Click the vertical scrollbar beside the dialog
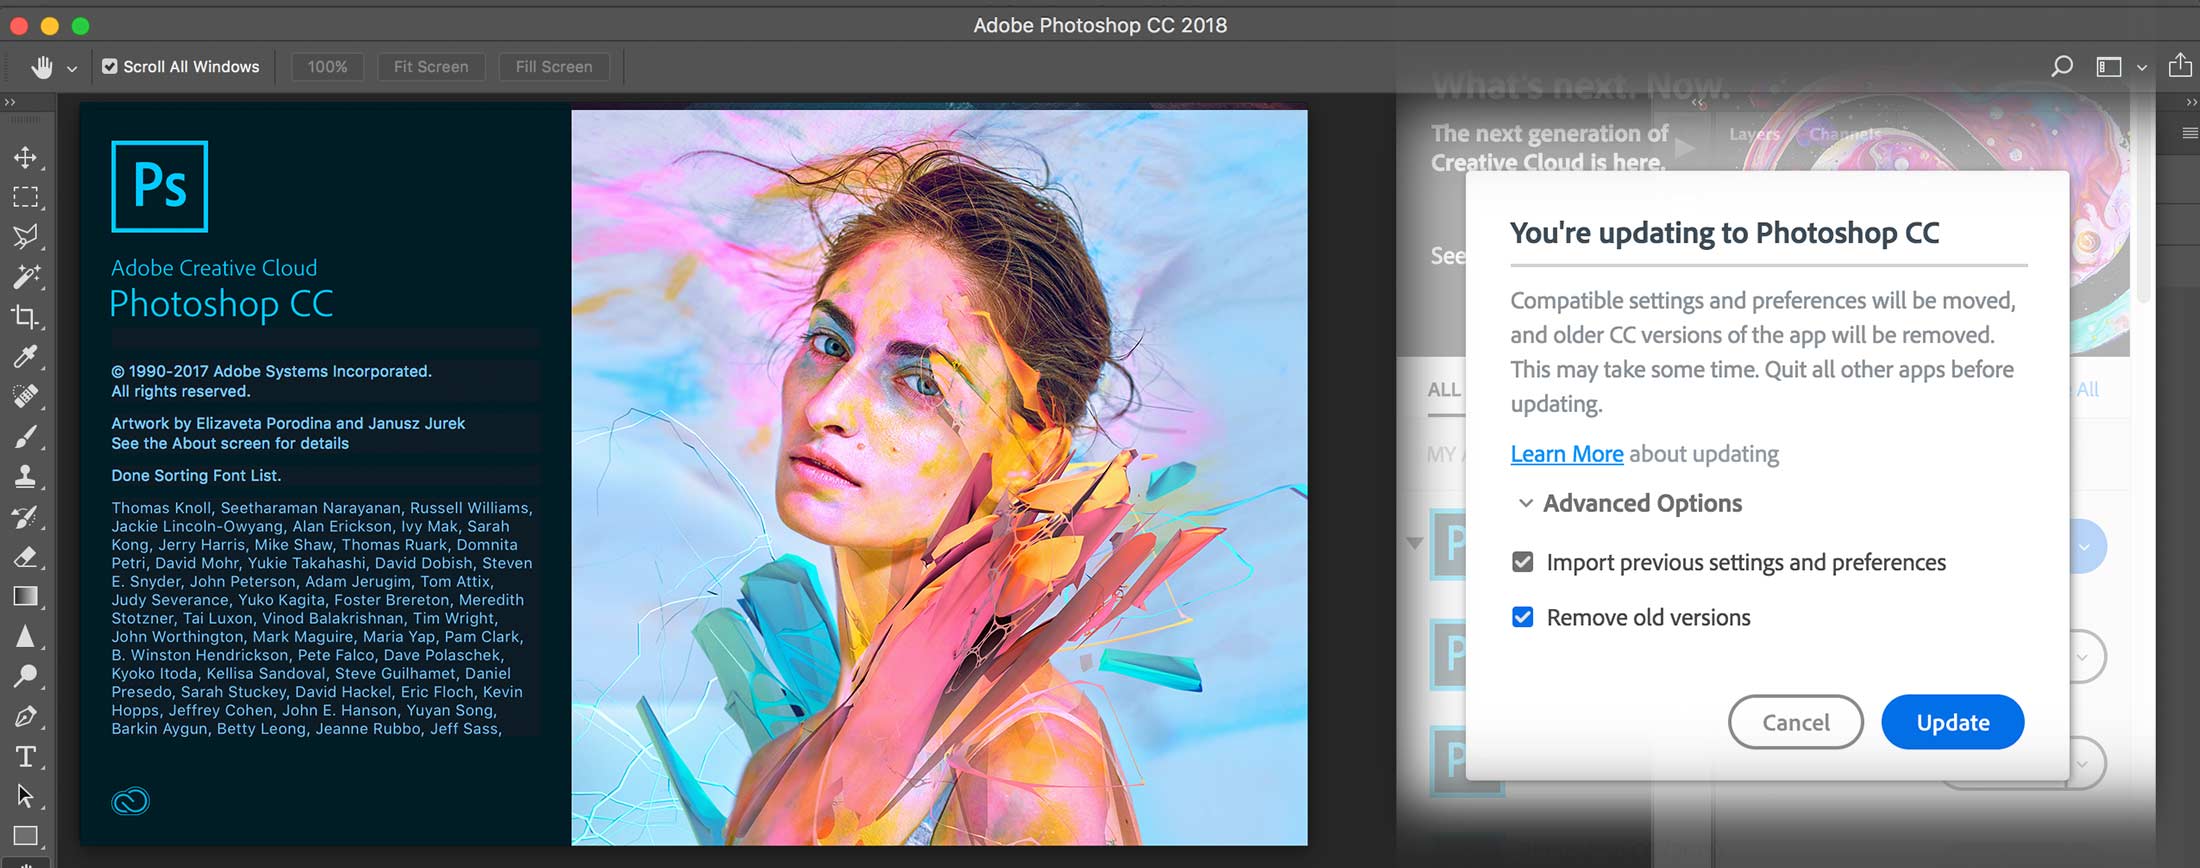The height and width of the screenshot is (868, 2200). point(2142,200)
